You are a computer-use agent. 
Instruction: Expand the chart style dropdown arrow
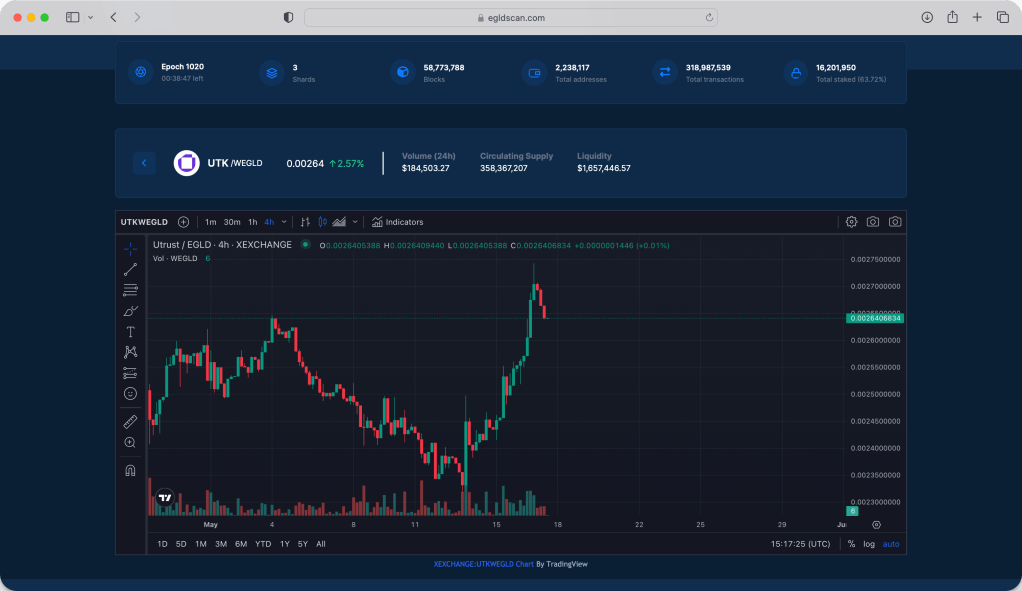(x=355, y=222)
